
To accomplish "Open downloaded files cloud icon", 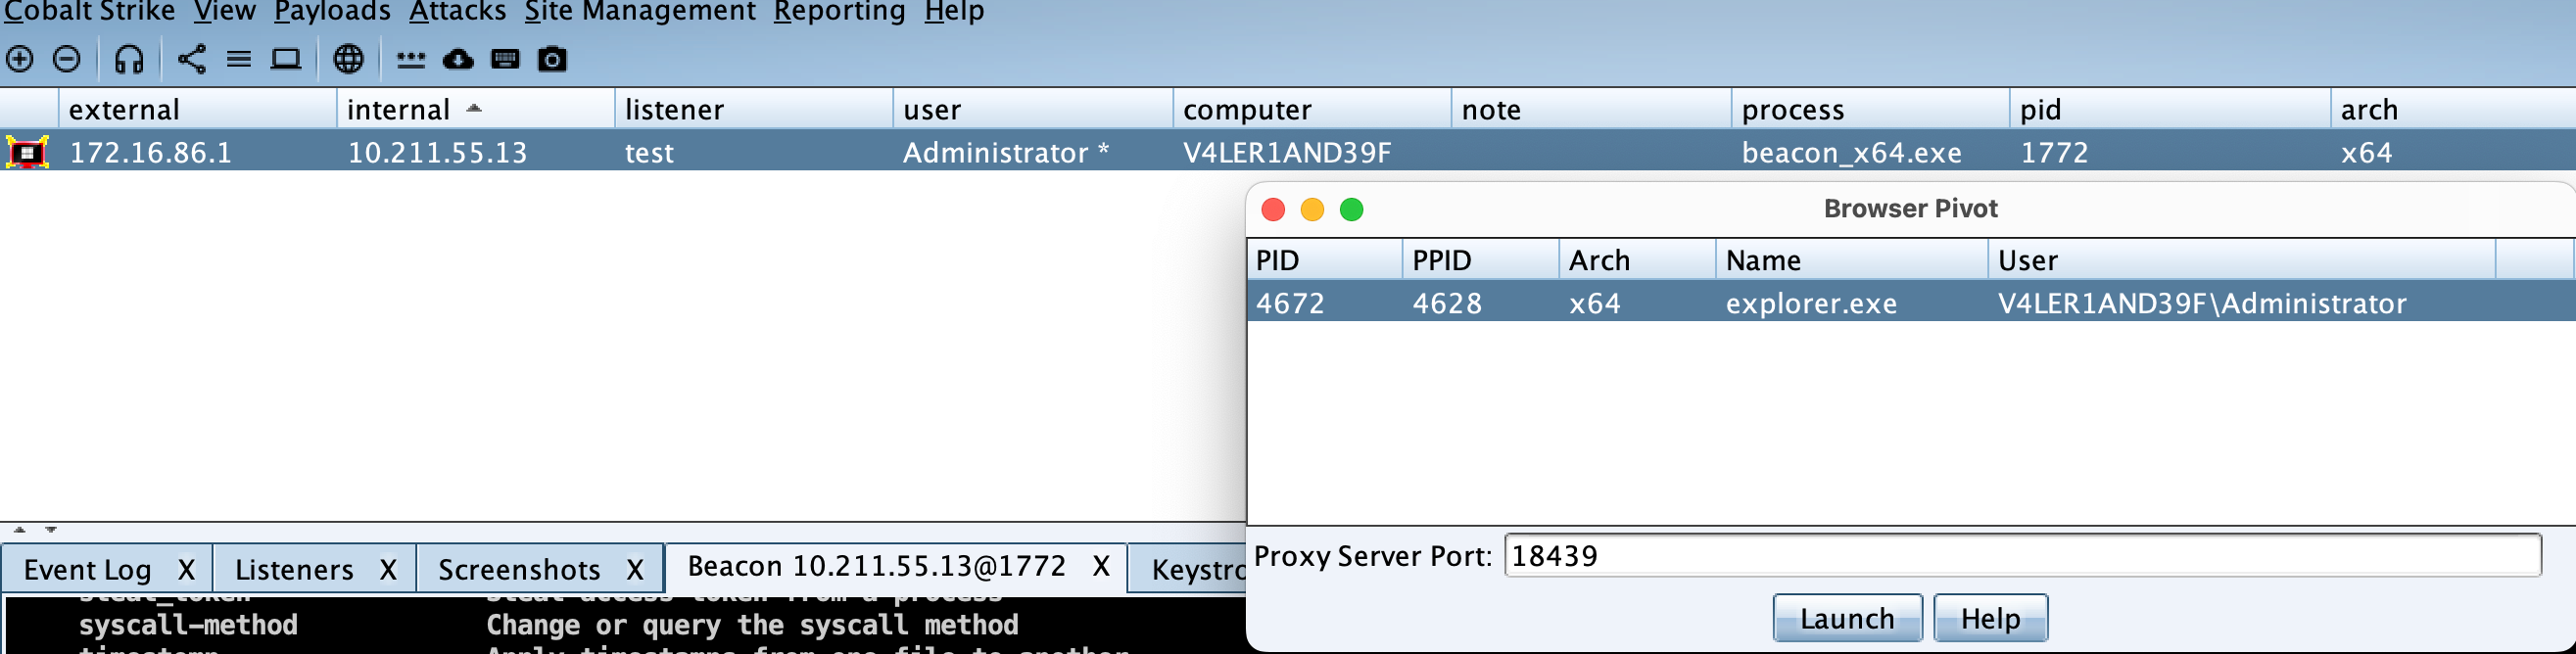I will coord(458,59).
